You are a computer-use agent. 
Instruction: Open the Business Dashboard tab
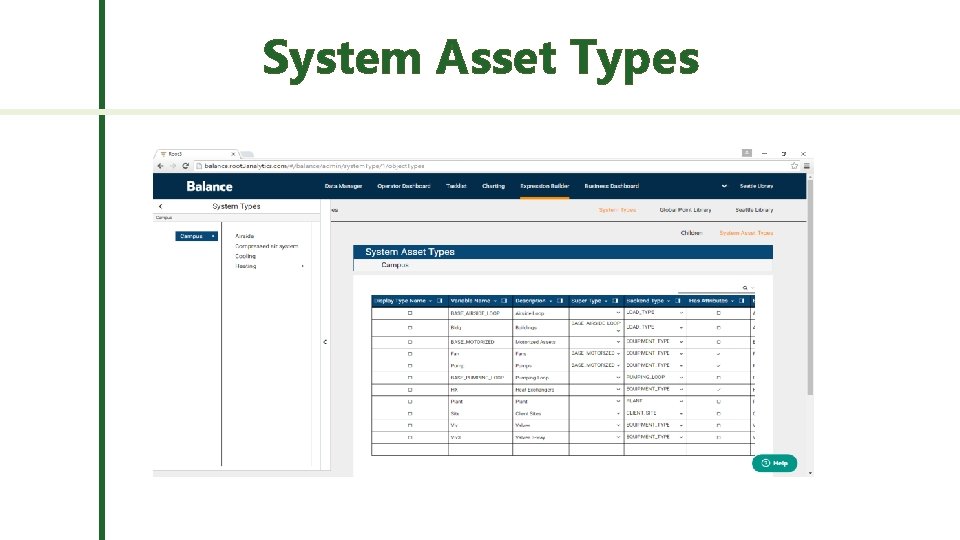pos(612,186)
